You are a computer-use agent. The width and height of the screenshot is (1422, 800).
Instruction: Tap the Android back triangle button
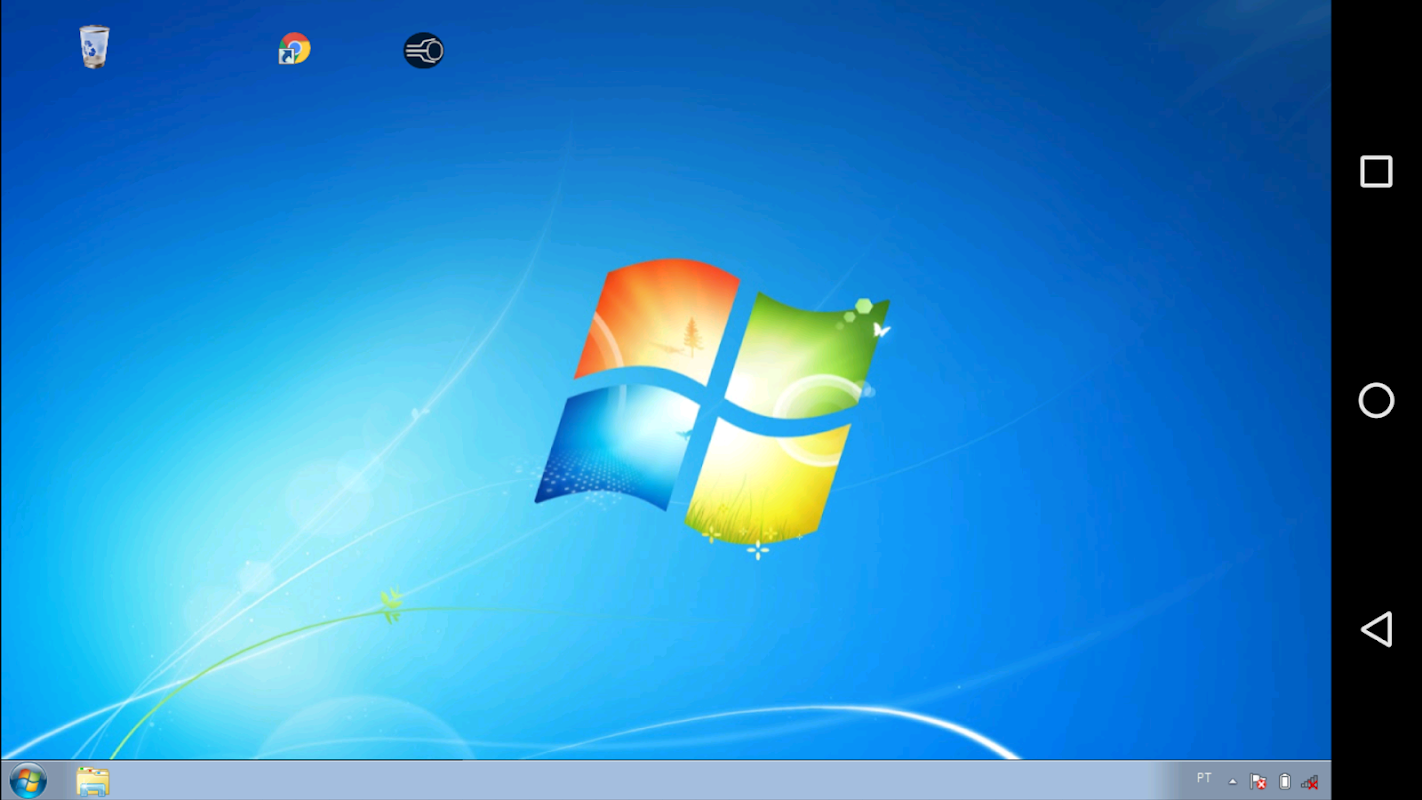(1376, 629)
